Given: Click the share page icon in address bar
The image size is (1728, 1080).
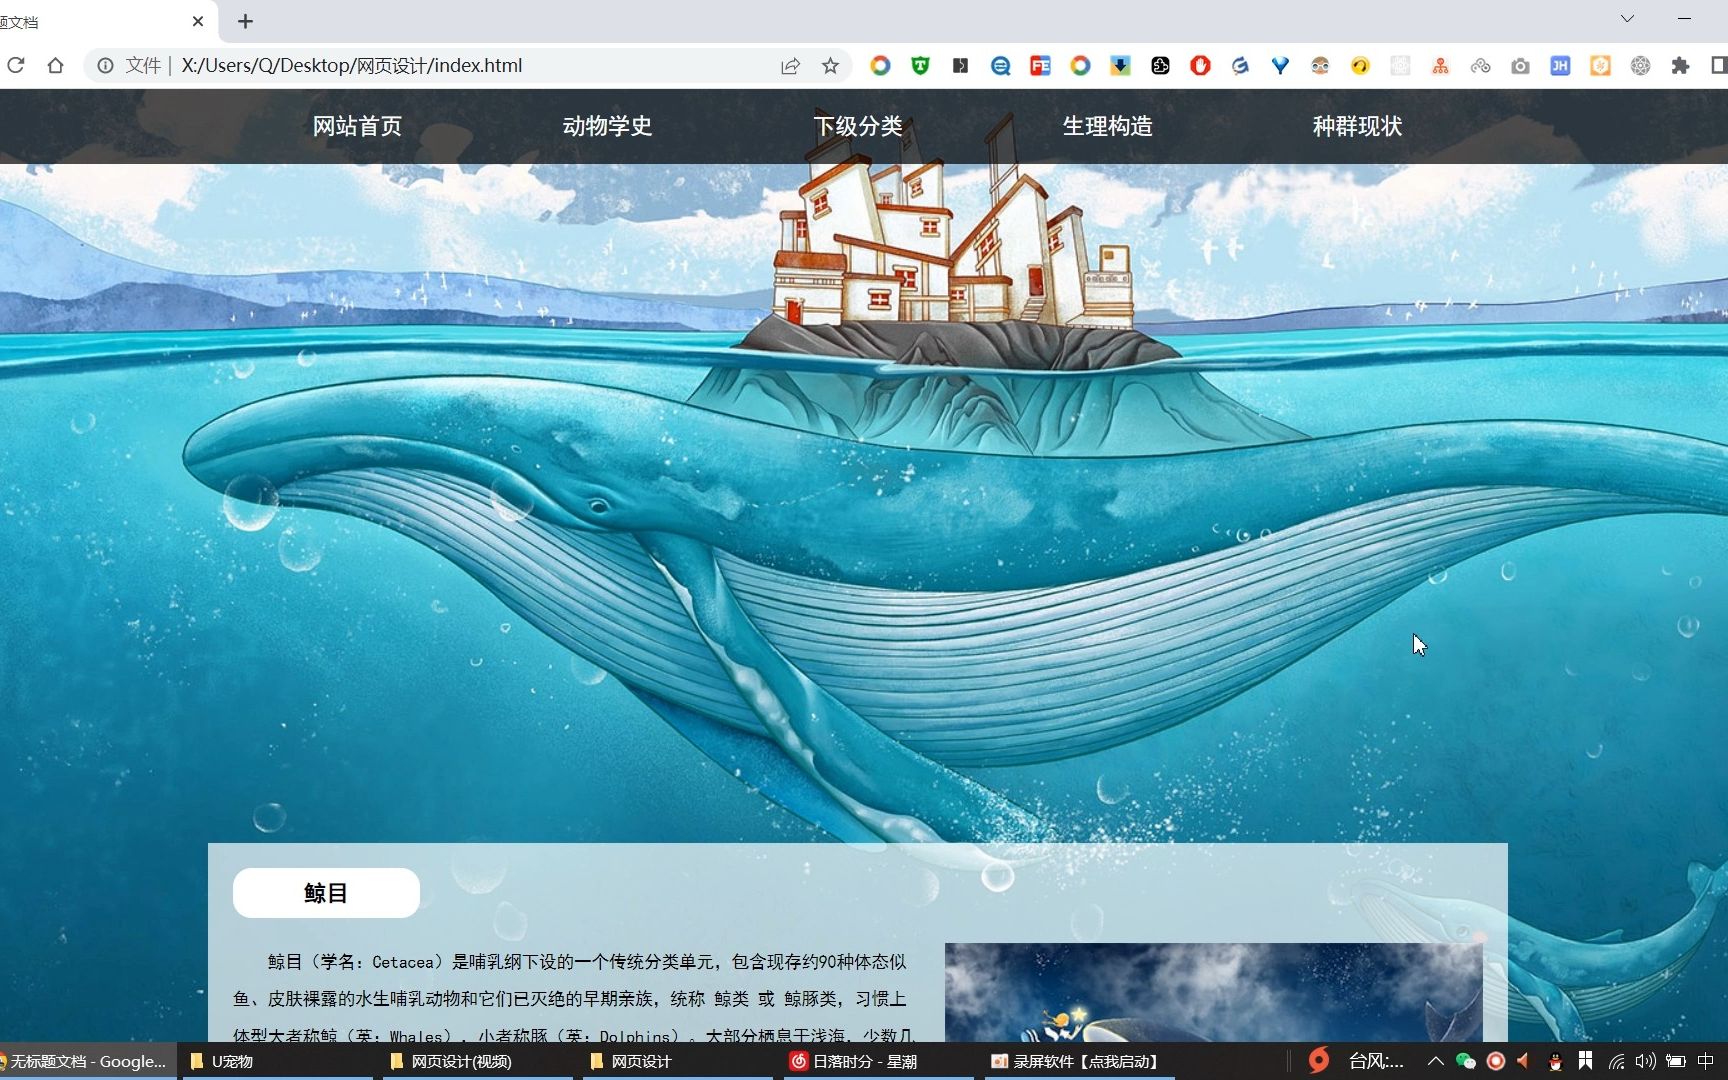Looking at the screenshot, I should (790, 66).
